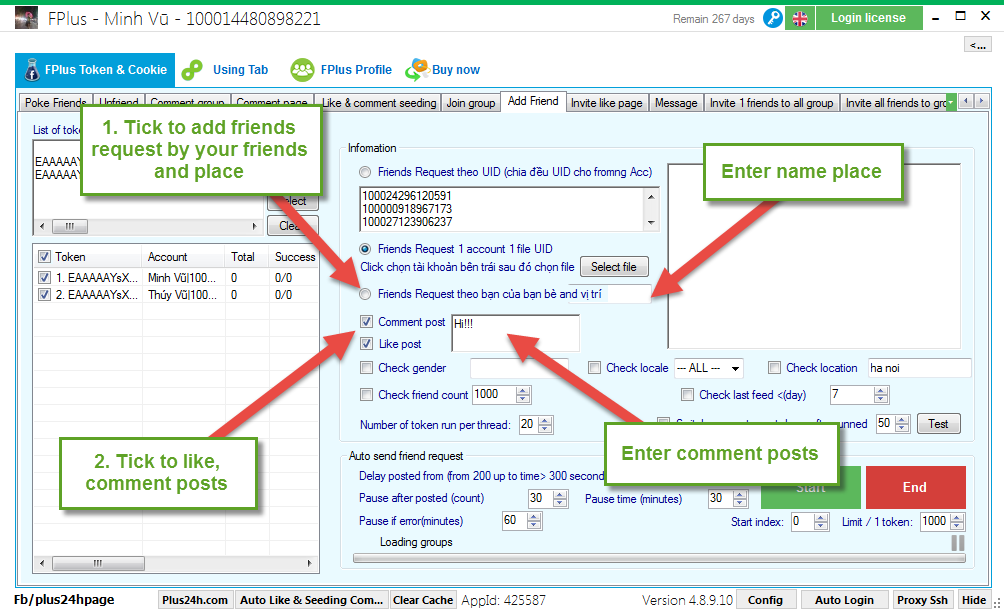Open the Join group tab
This screenshot has height=612, width=1004.
coord(470,103)
